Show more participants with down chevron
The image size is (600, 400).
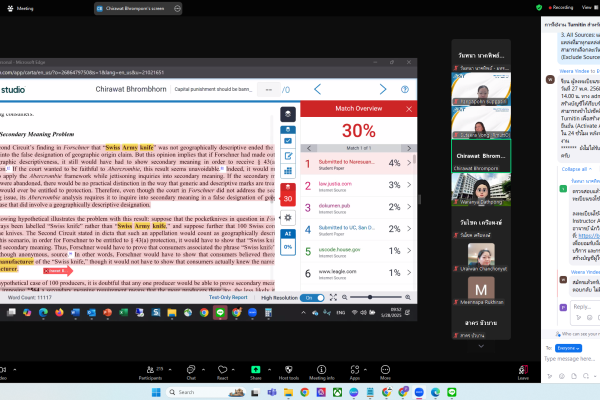click(x=481, y=346)
